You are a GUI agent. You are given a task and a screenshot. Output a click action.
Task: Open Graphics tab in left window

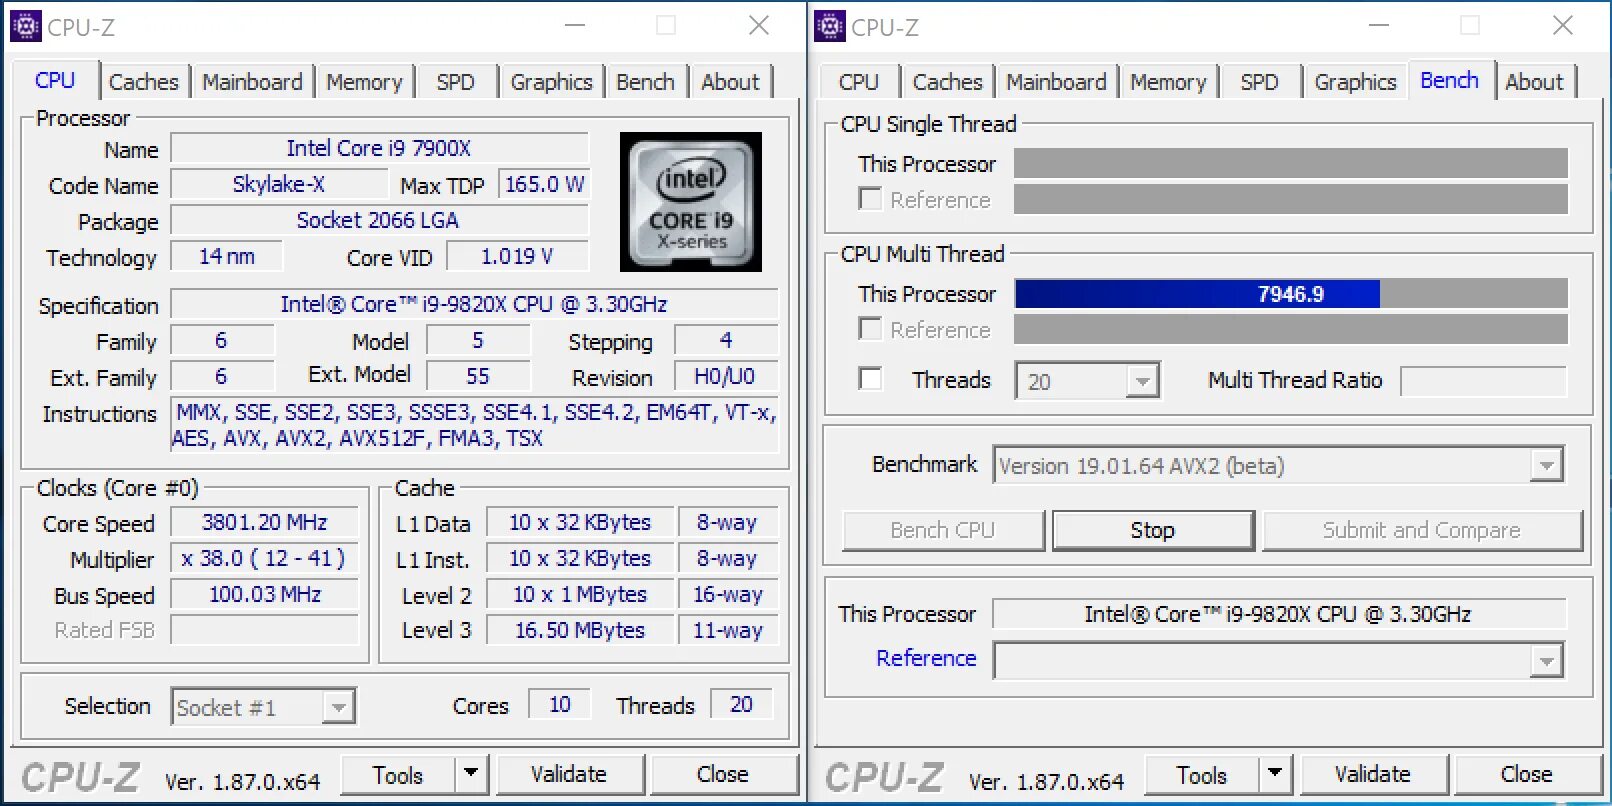point(552,82)
